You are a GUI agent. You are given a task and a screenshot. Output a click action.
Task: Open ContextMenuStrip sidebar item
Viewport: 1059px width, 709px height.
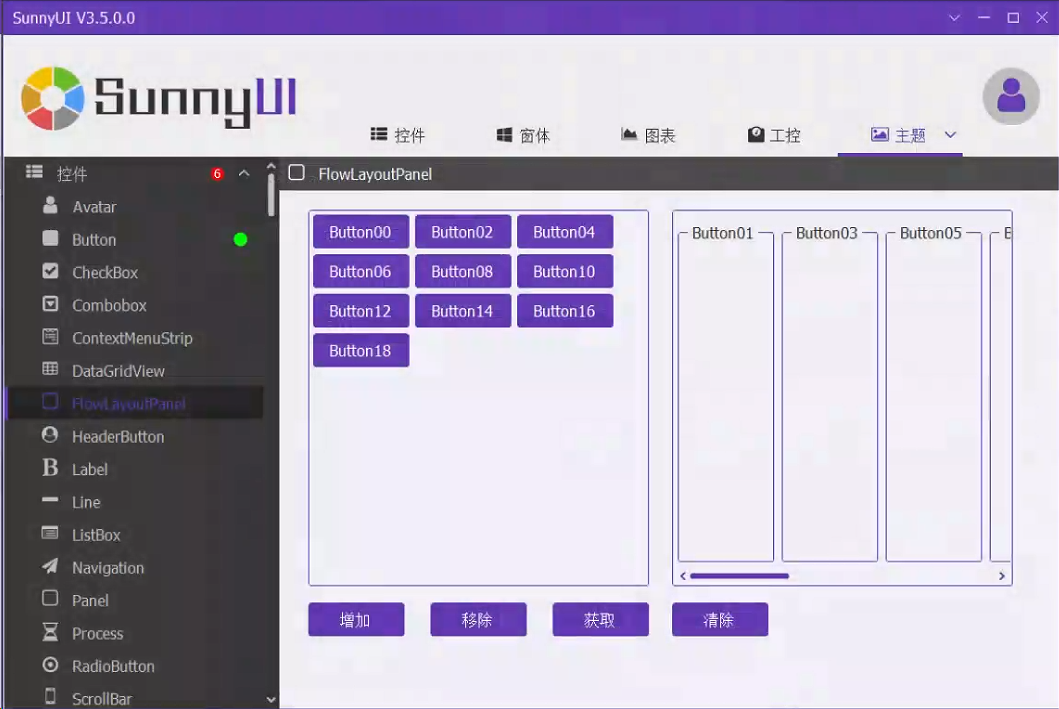point(134,338)
